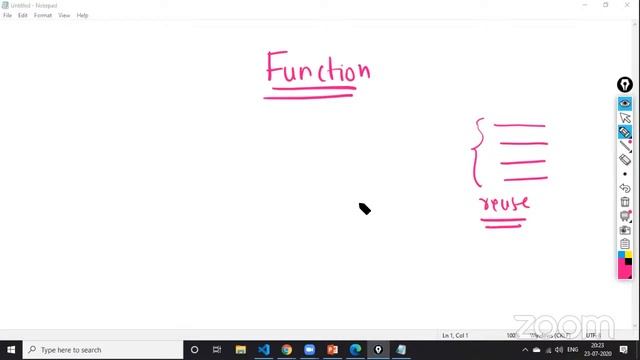Open the Windows Start menu
Screen dimensions: 640x360
click(11, 350)
